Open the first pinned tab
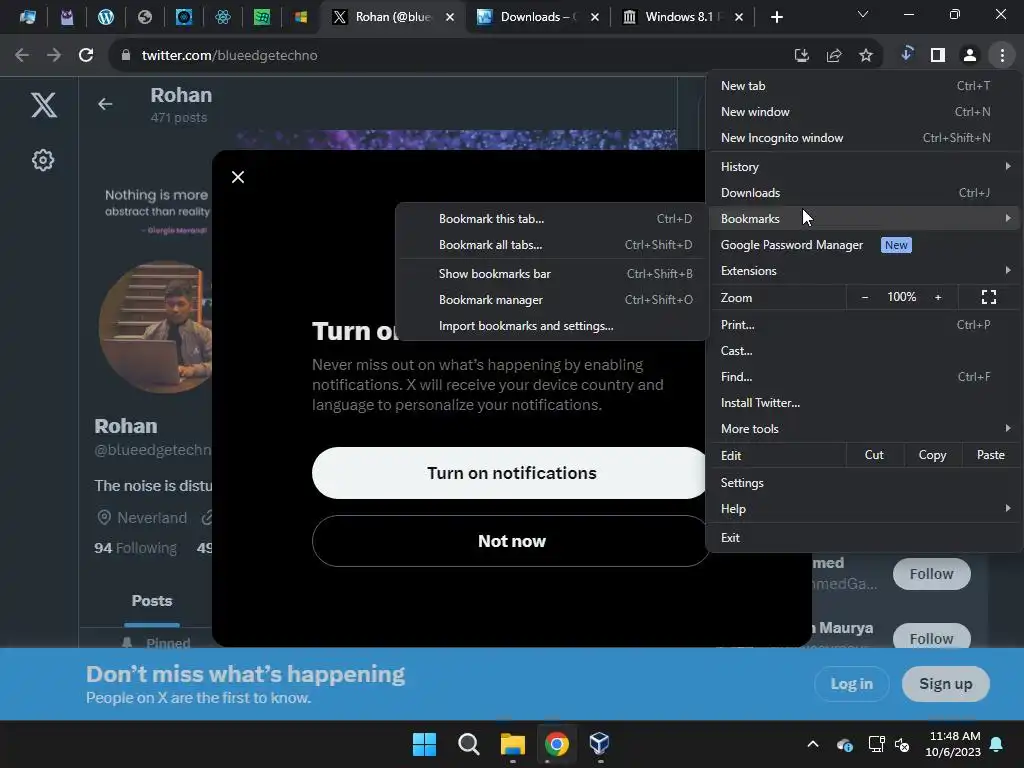The height and width of the screenshot is (768, 1024). click(27, 17)
